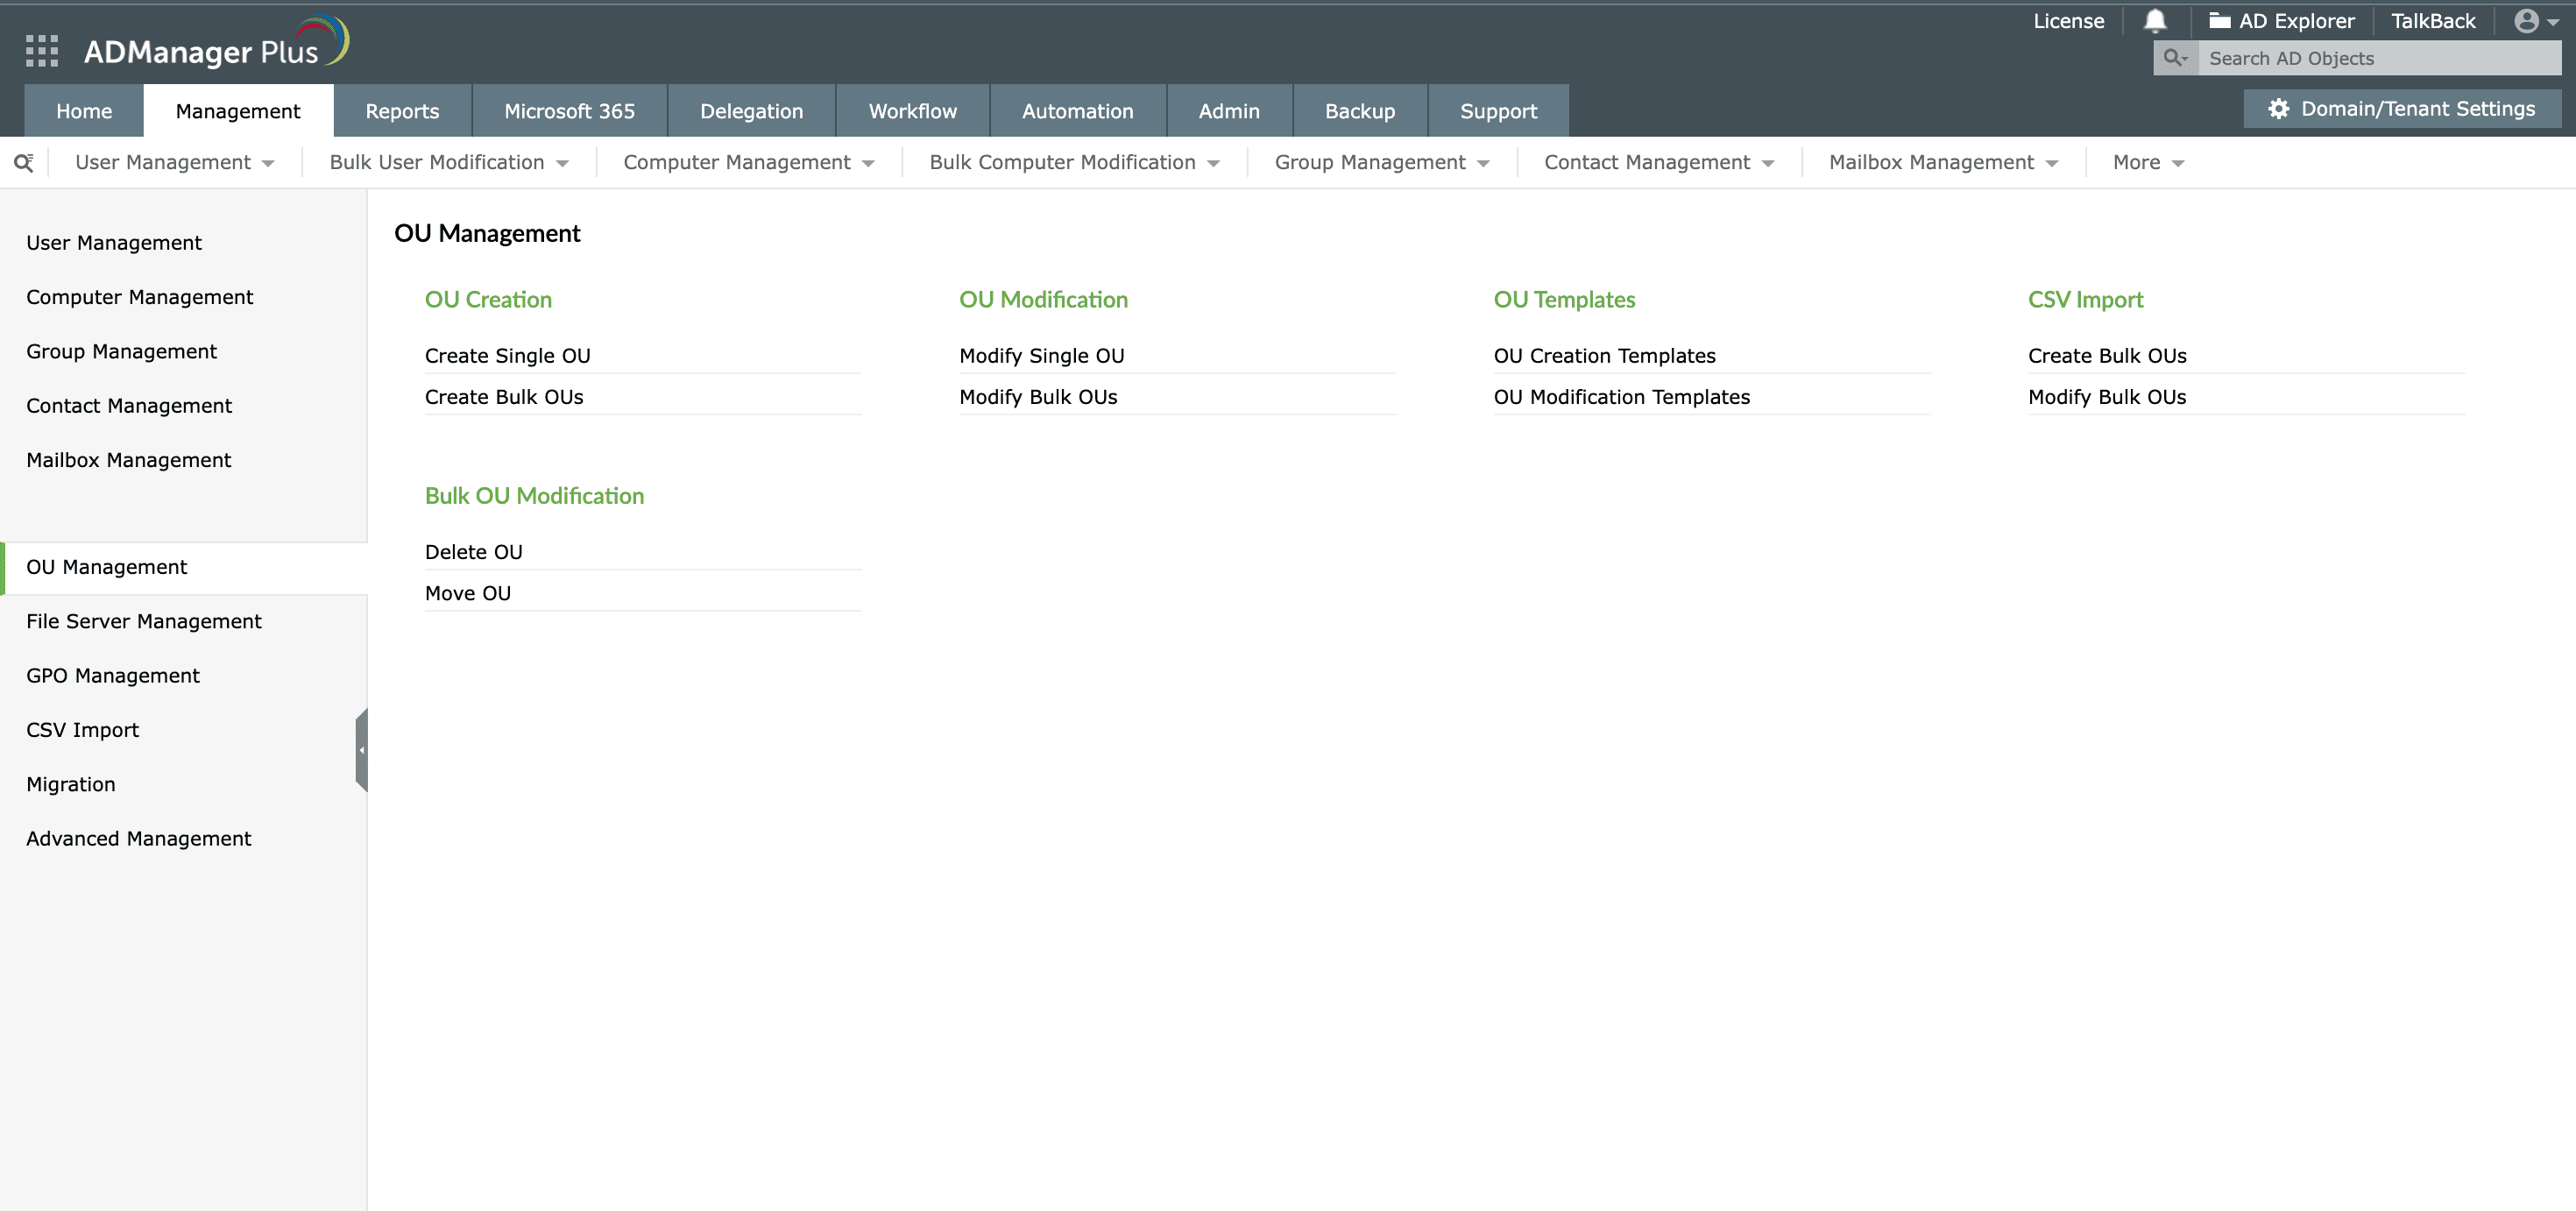2576x1211 pixels.
Task: Click the Move OU link
Action: tap(467, 593)
